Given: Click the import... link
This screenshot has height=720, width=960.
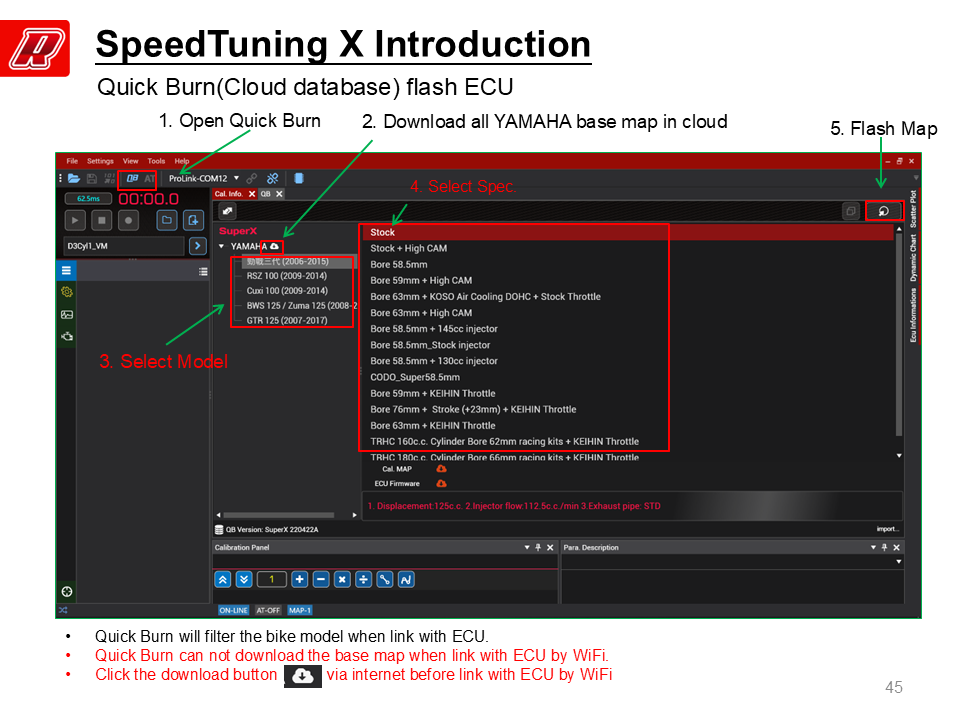Looking at the screenshot, I should click(887, 529).
